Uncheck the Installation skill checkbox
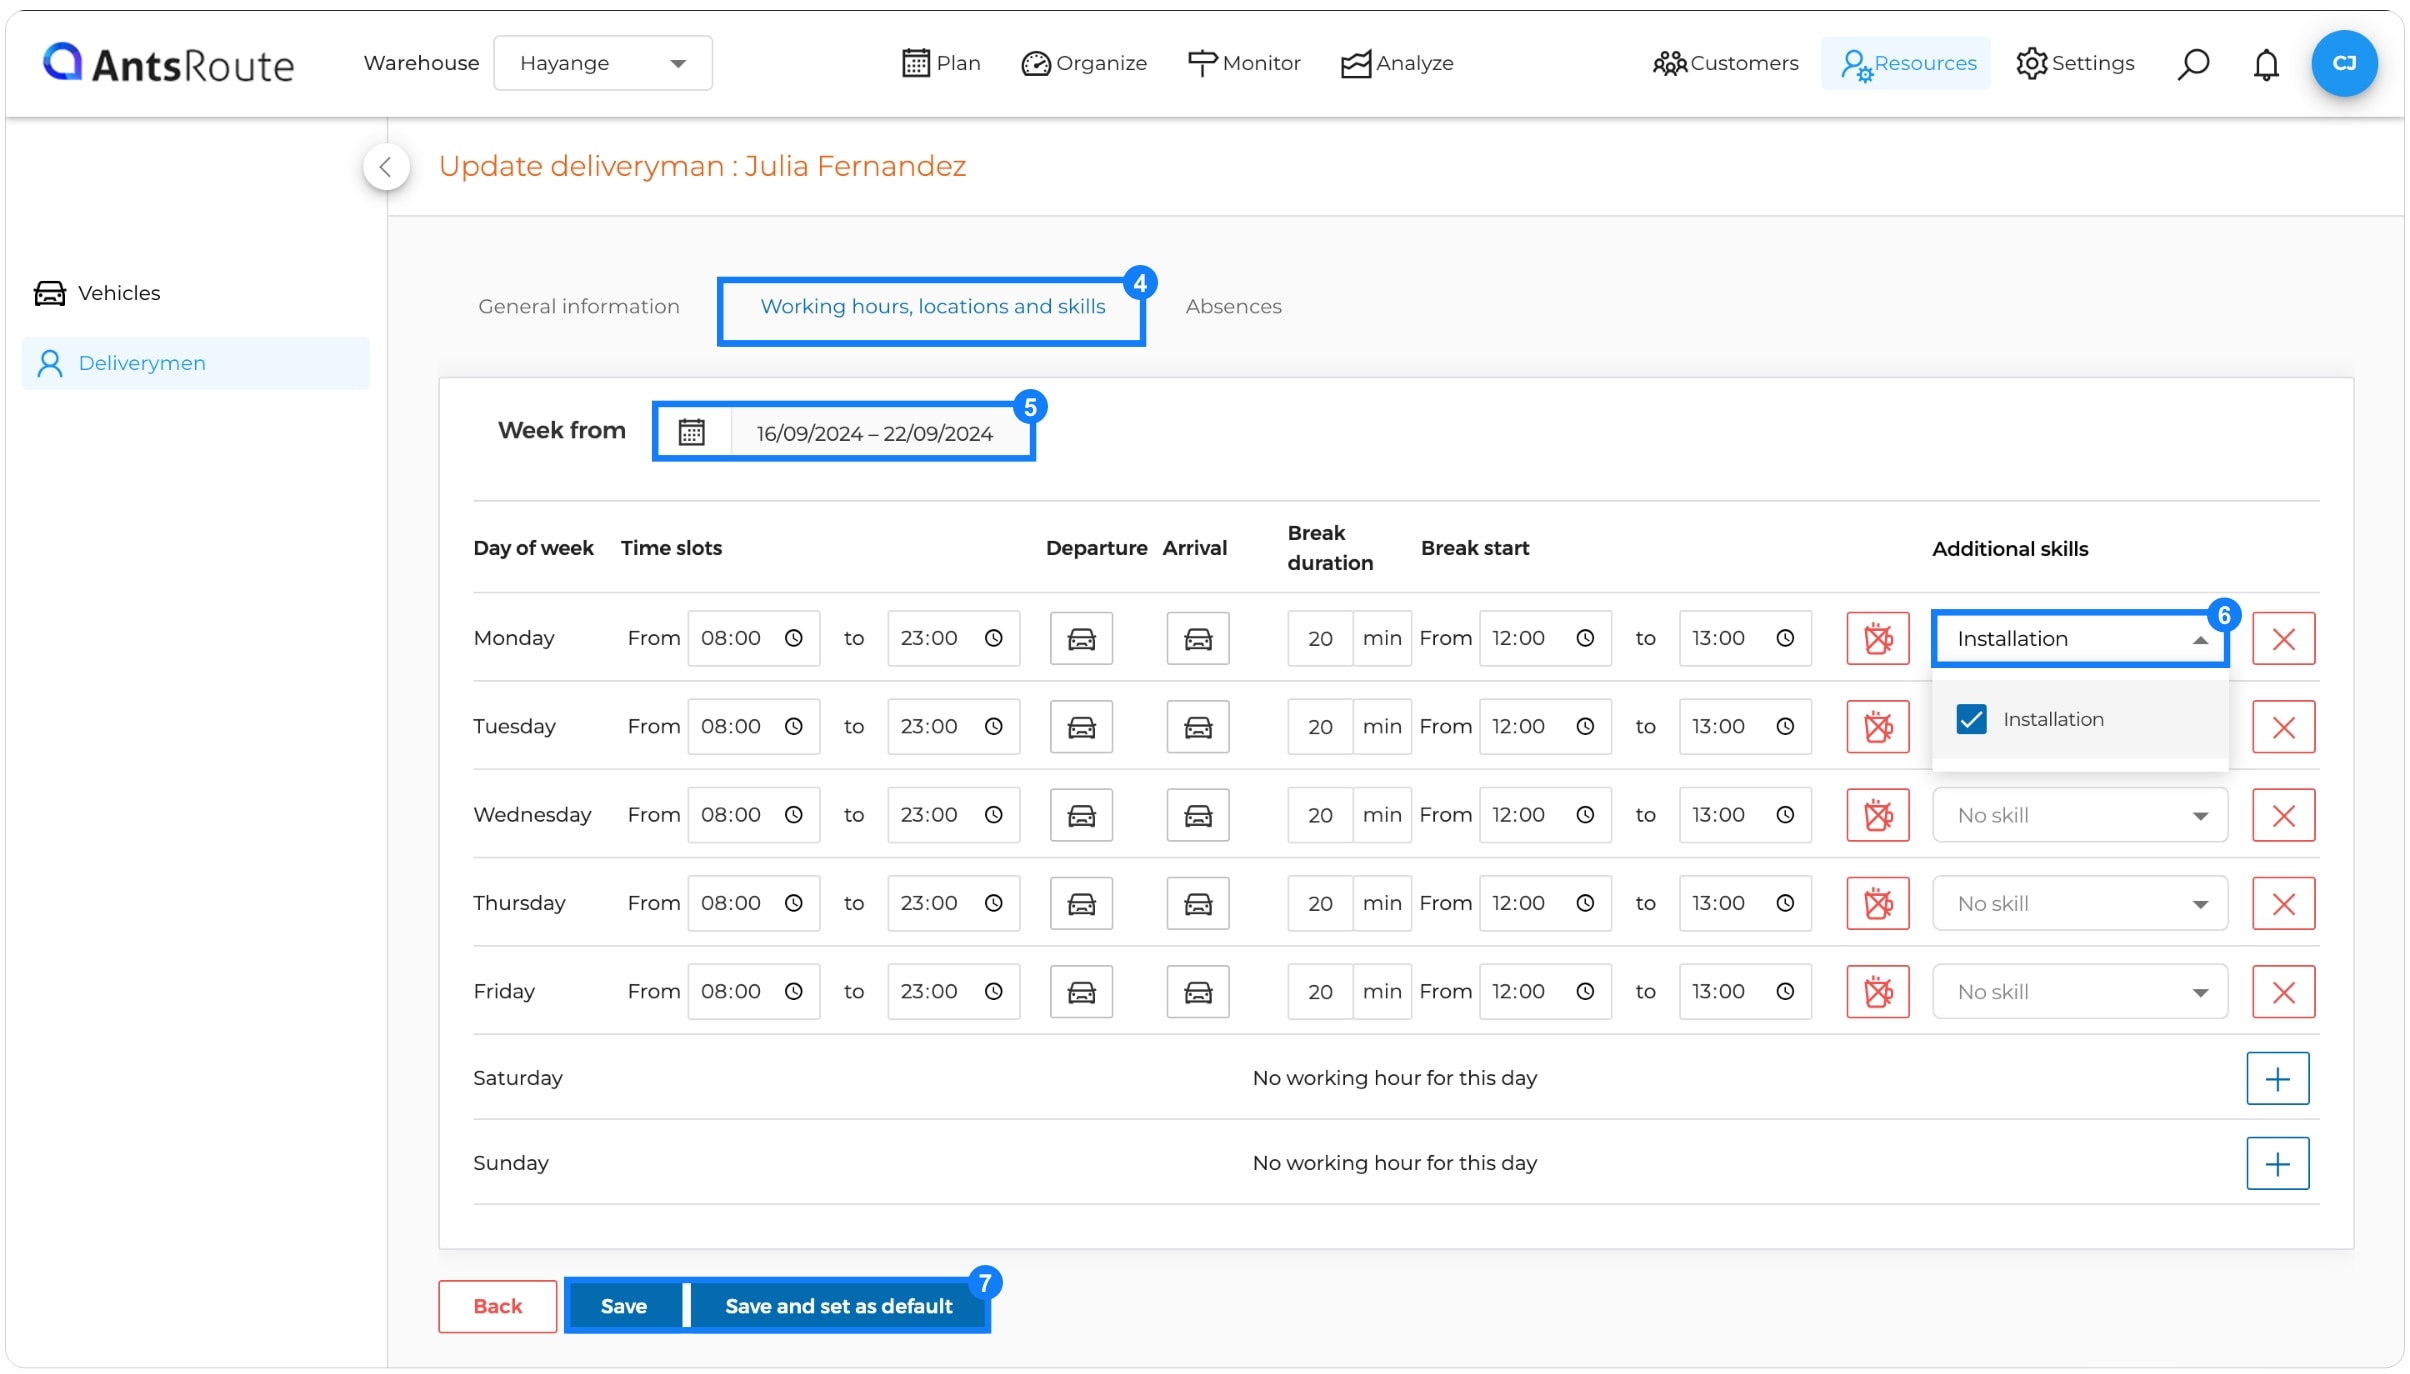The image size is (2410, 1374). pyautogui.click(x=1972, y=719)
